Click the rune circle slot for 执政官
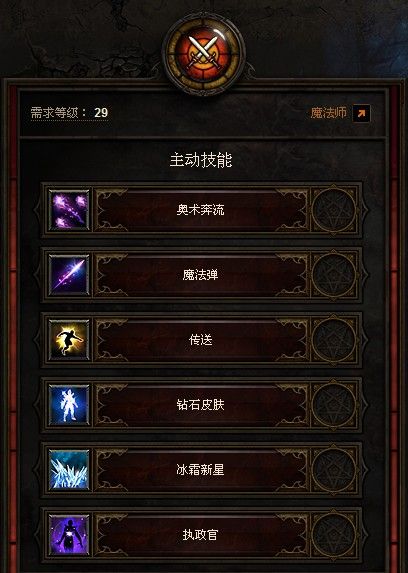408x573 pixels. click(x=334, y=535)
